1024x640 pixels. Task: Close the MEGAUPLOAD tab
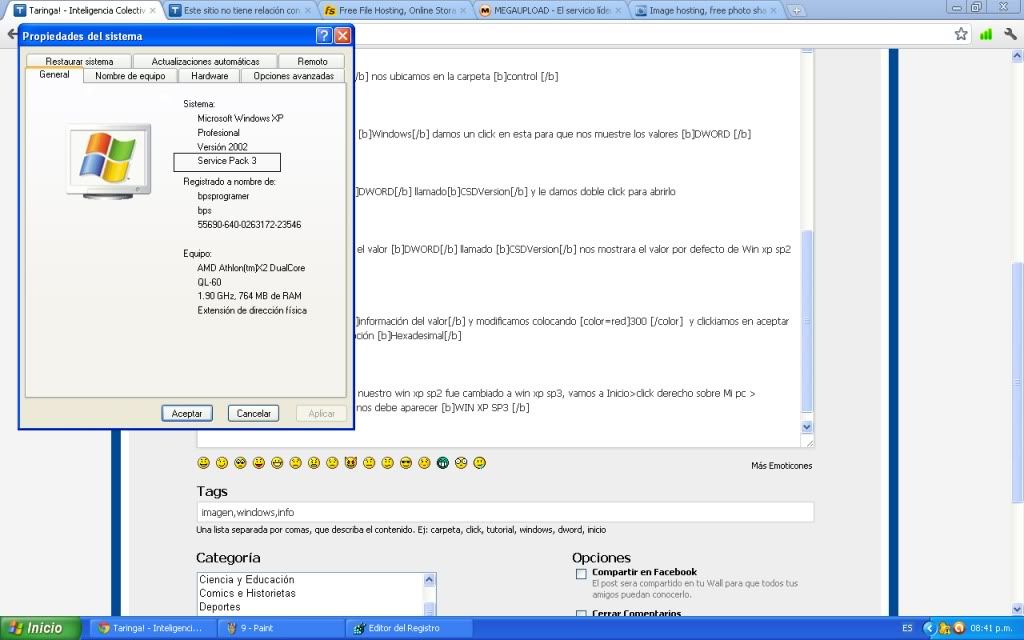pos(618,10)
